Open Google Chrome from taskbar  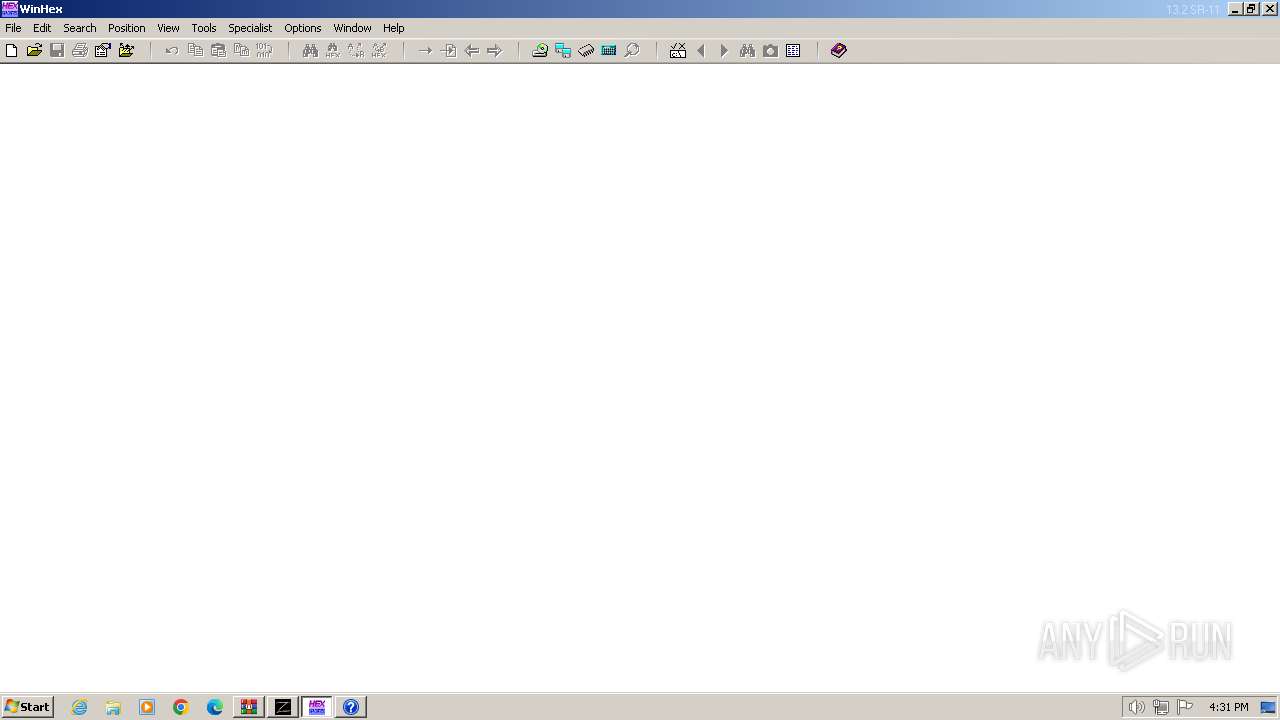(181, 707)
